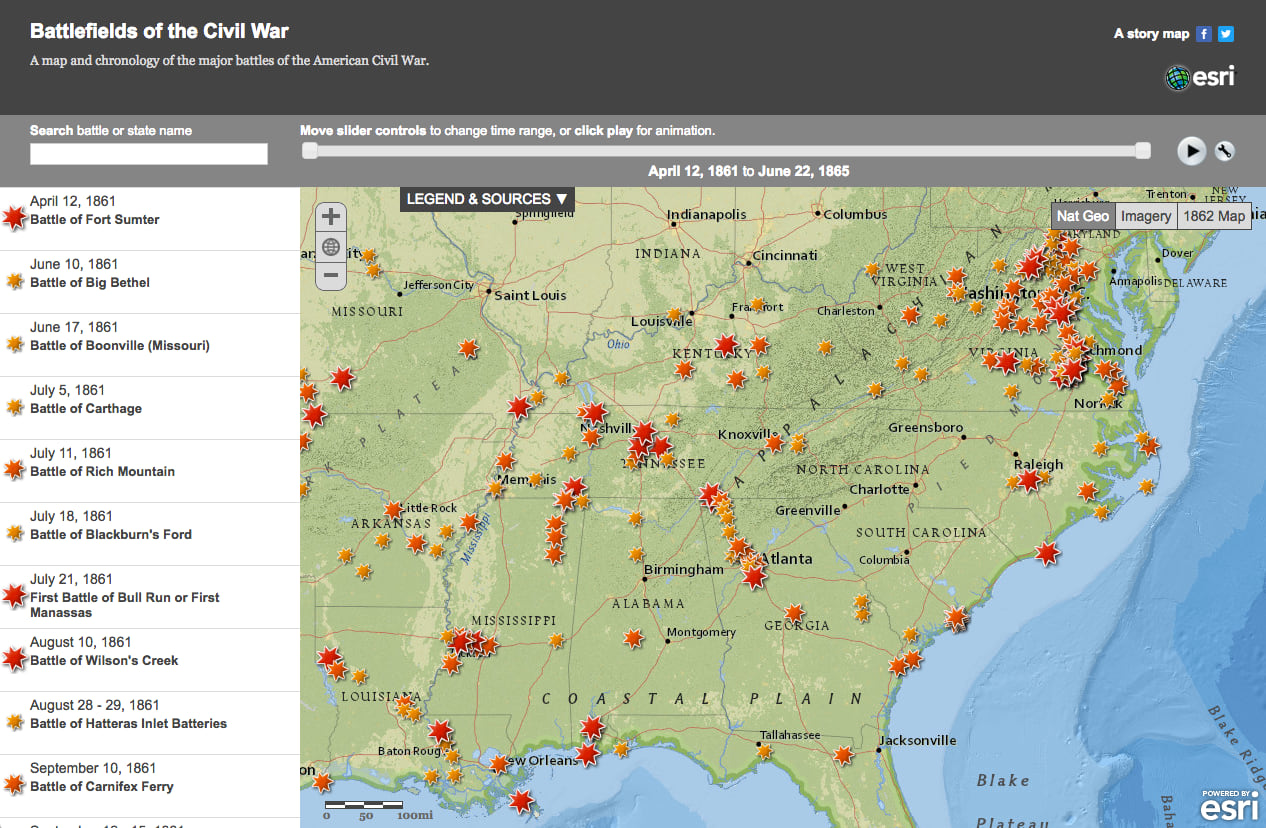This screenshot has height=828, width=1266.
Task: Click the Fort Sumter star icon in list
Action: click(14, 217)
